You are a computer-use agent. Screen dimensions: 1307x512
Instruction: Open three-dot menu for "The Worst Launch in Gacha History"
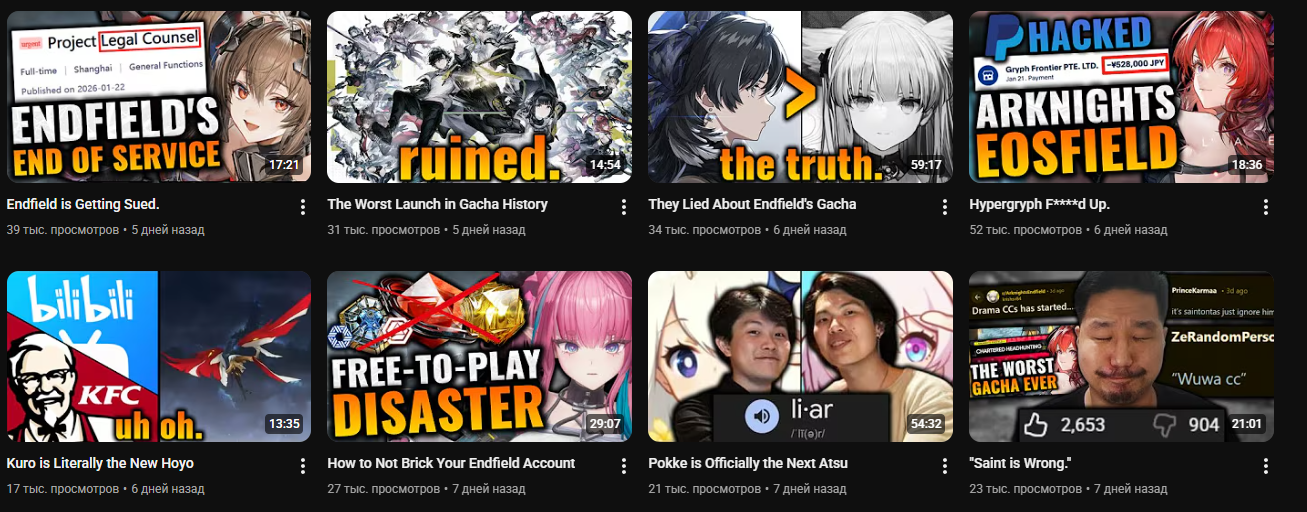[x=624, y=207]
